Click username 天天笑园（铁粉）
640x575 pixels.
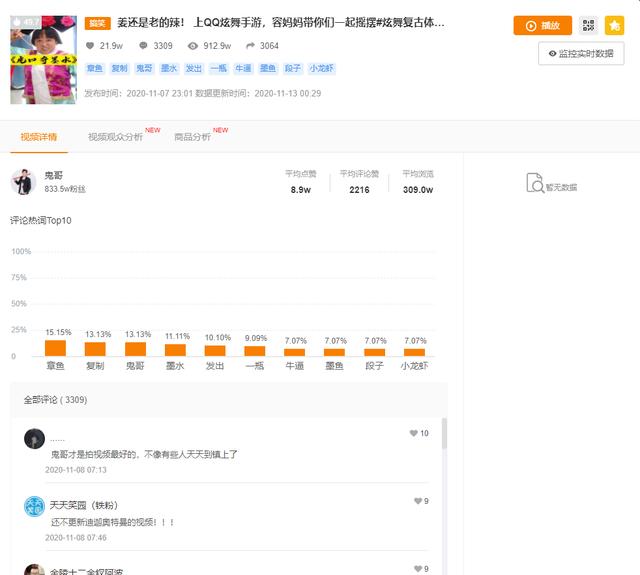click(x=84, y=505)
